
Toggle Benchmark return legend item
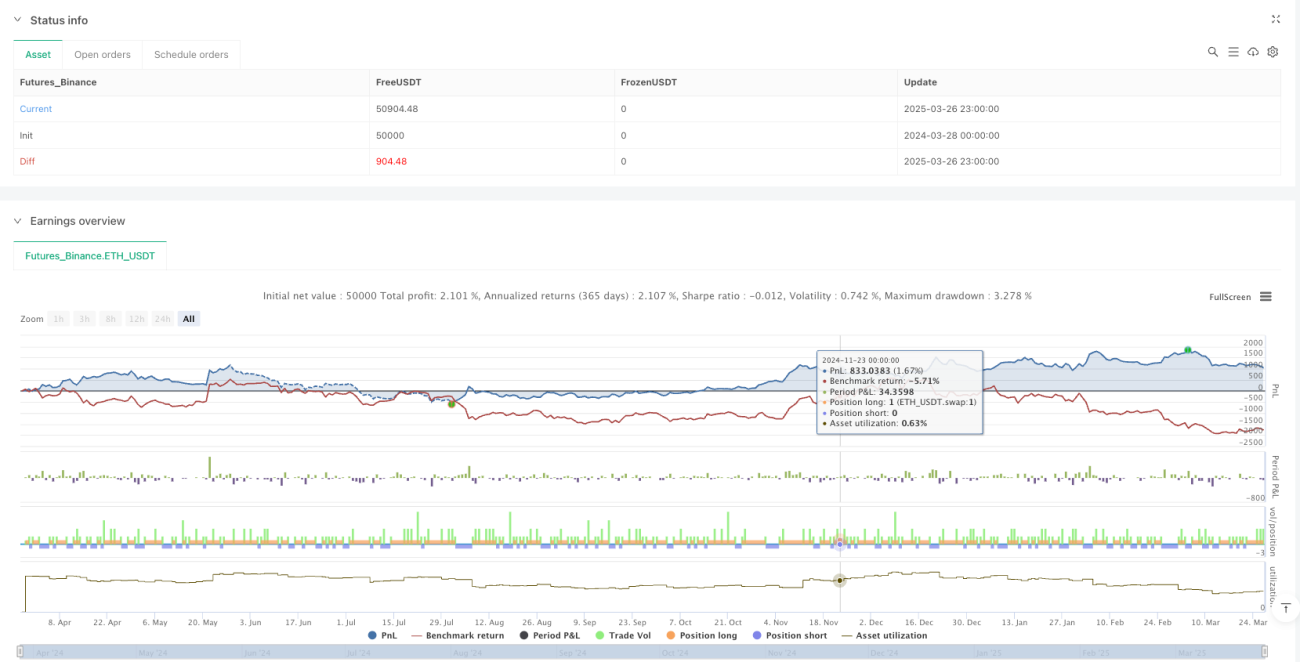457,635
